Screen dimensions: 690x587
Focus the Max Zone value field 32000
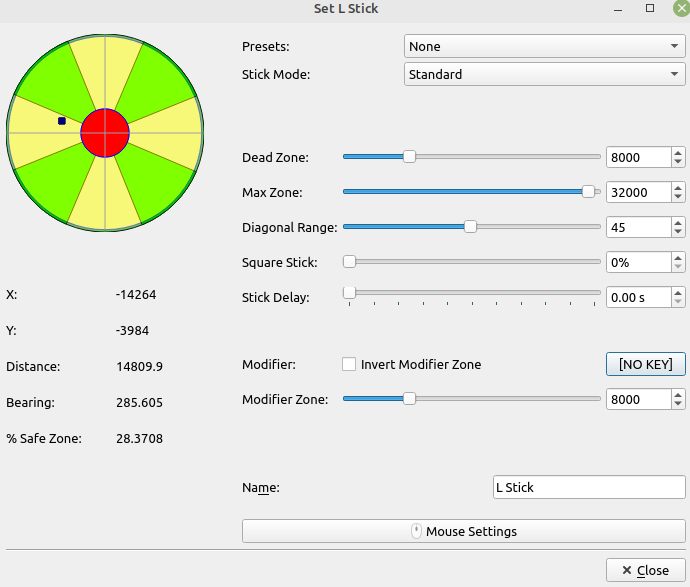click(x=639, y=192)
